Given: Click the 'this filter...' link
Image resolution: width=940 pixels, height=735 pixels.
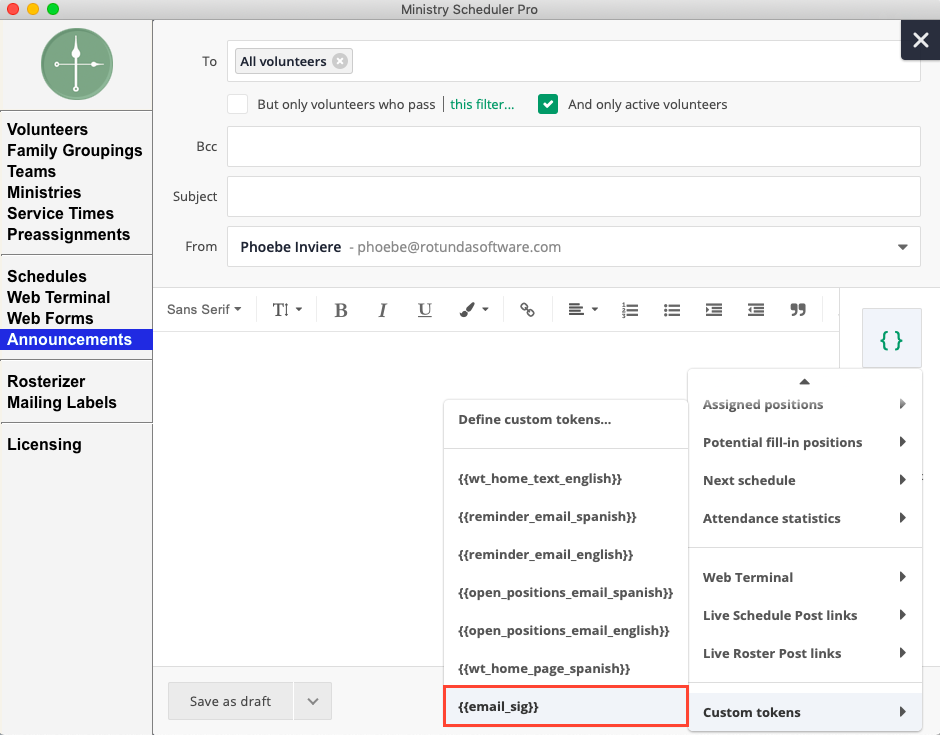Looking at the screenshot, I should 482,104.
